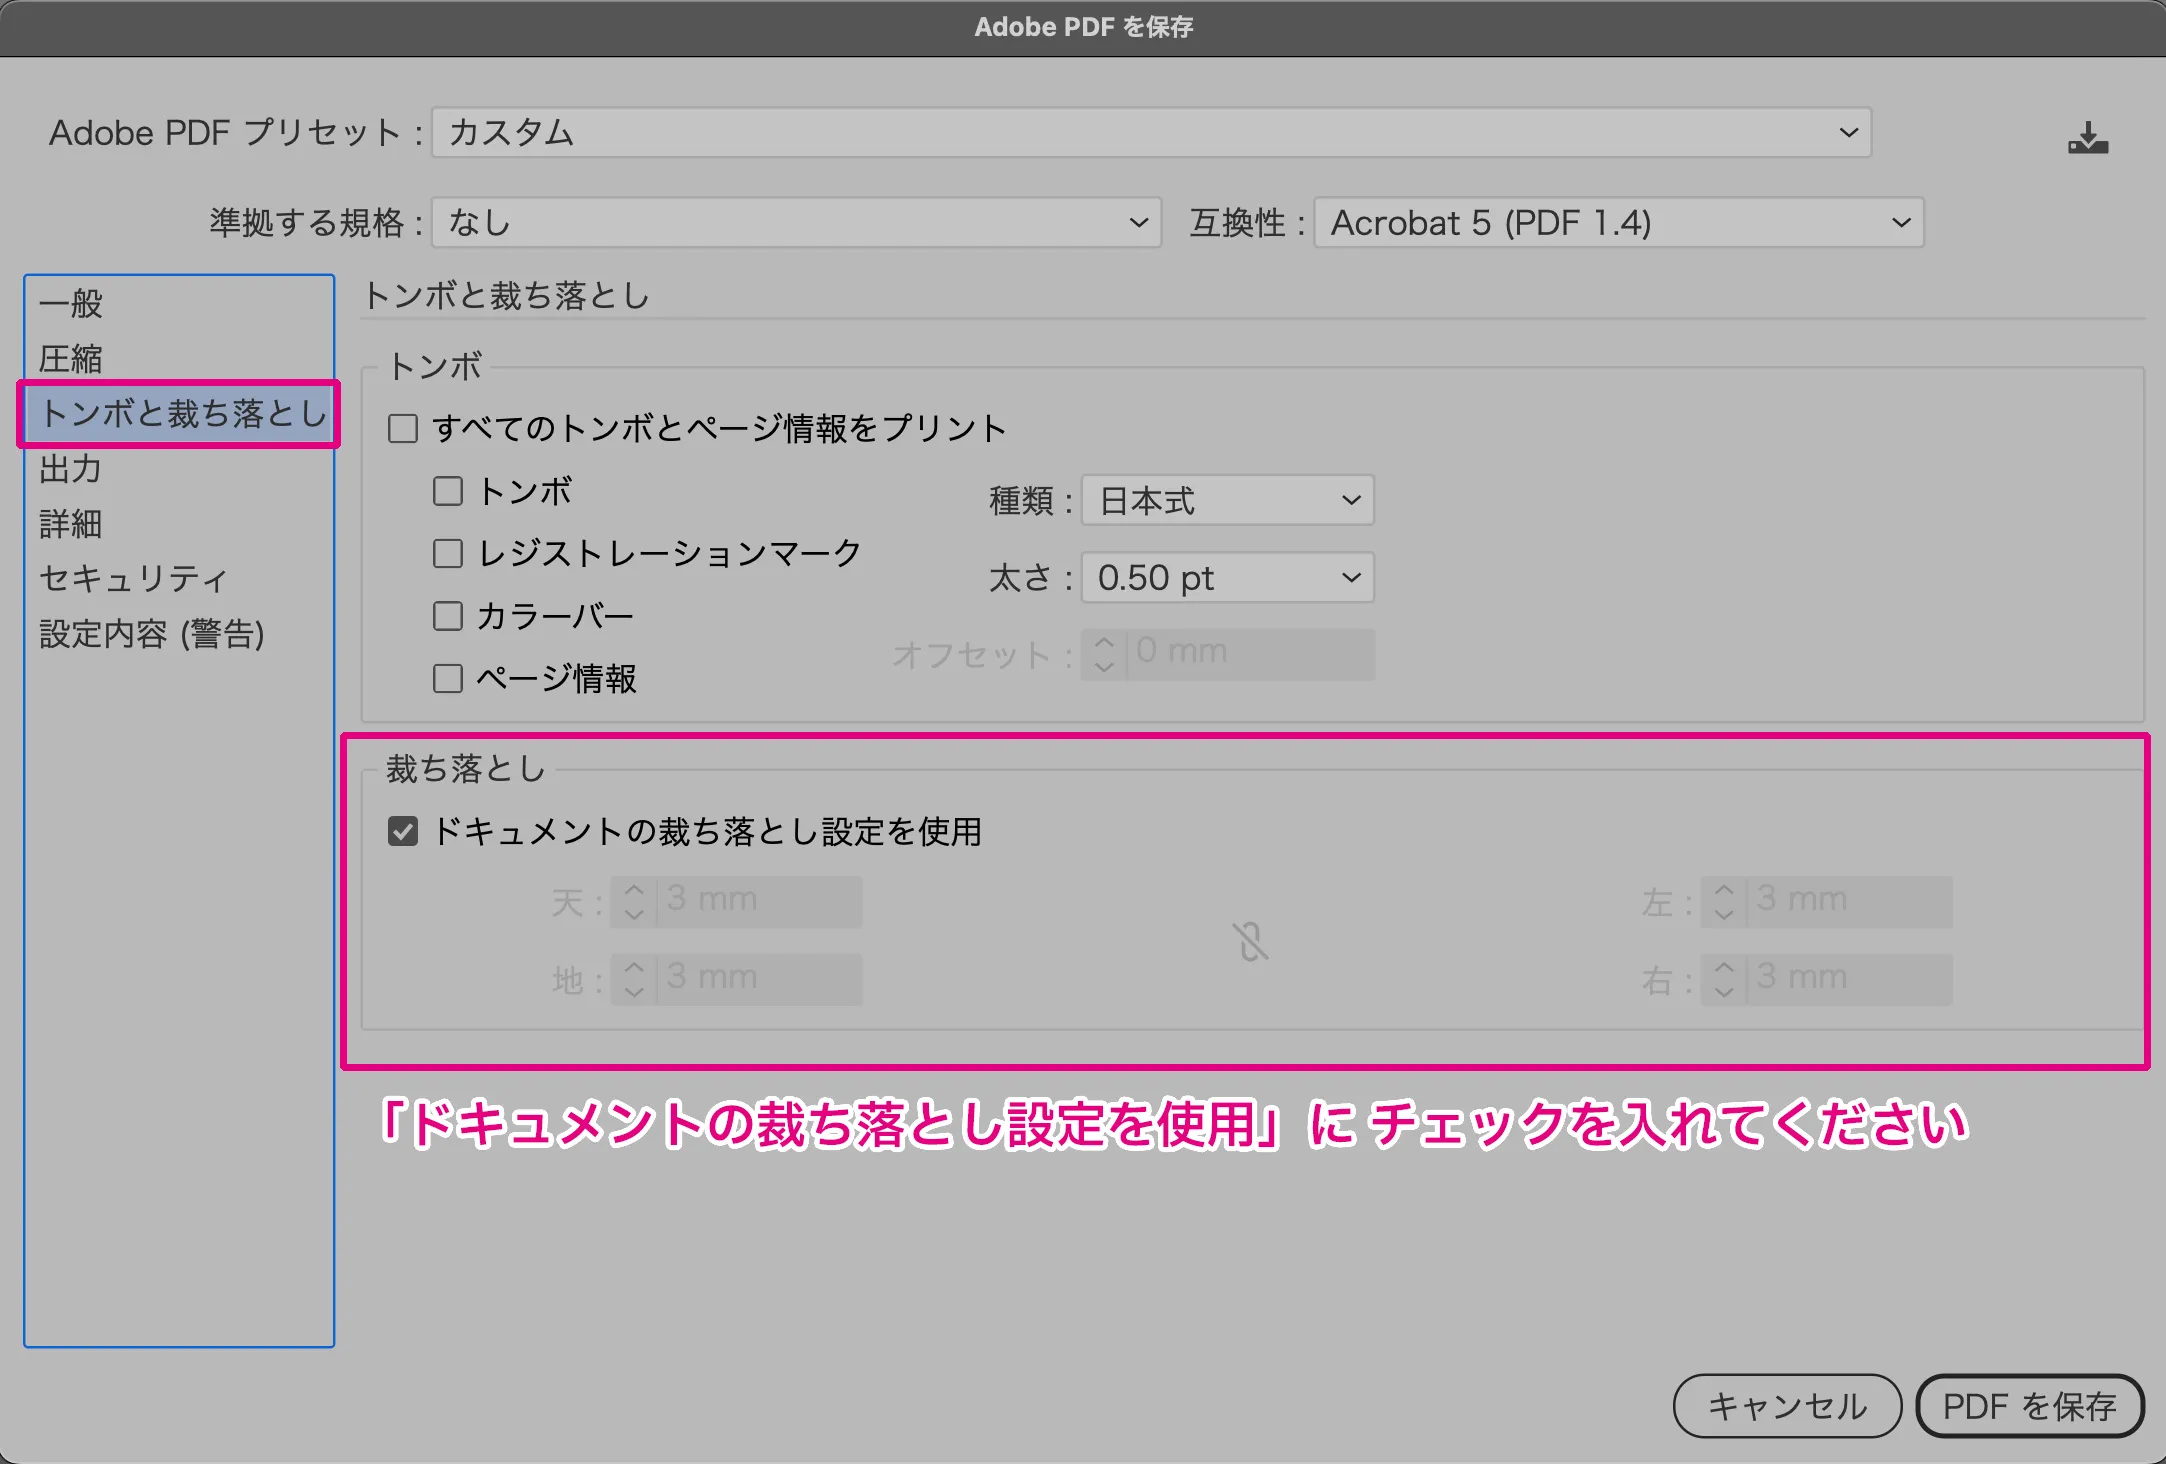Enable the カラーバー checkbox
Screen dimensions: 2166x1464
[448, 616]
